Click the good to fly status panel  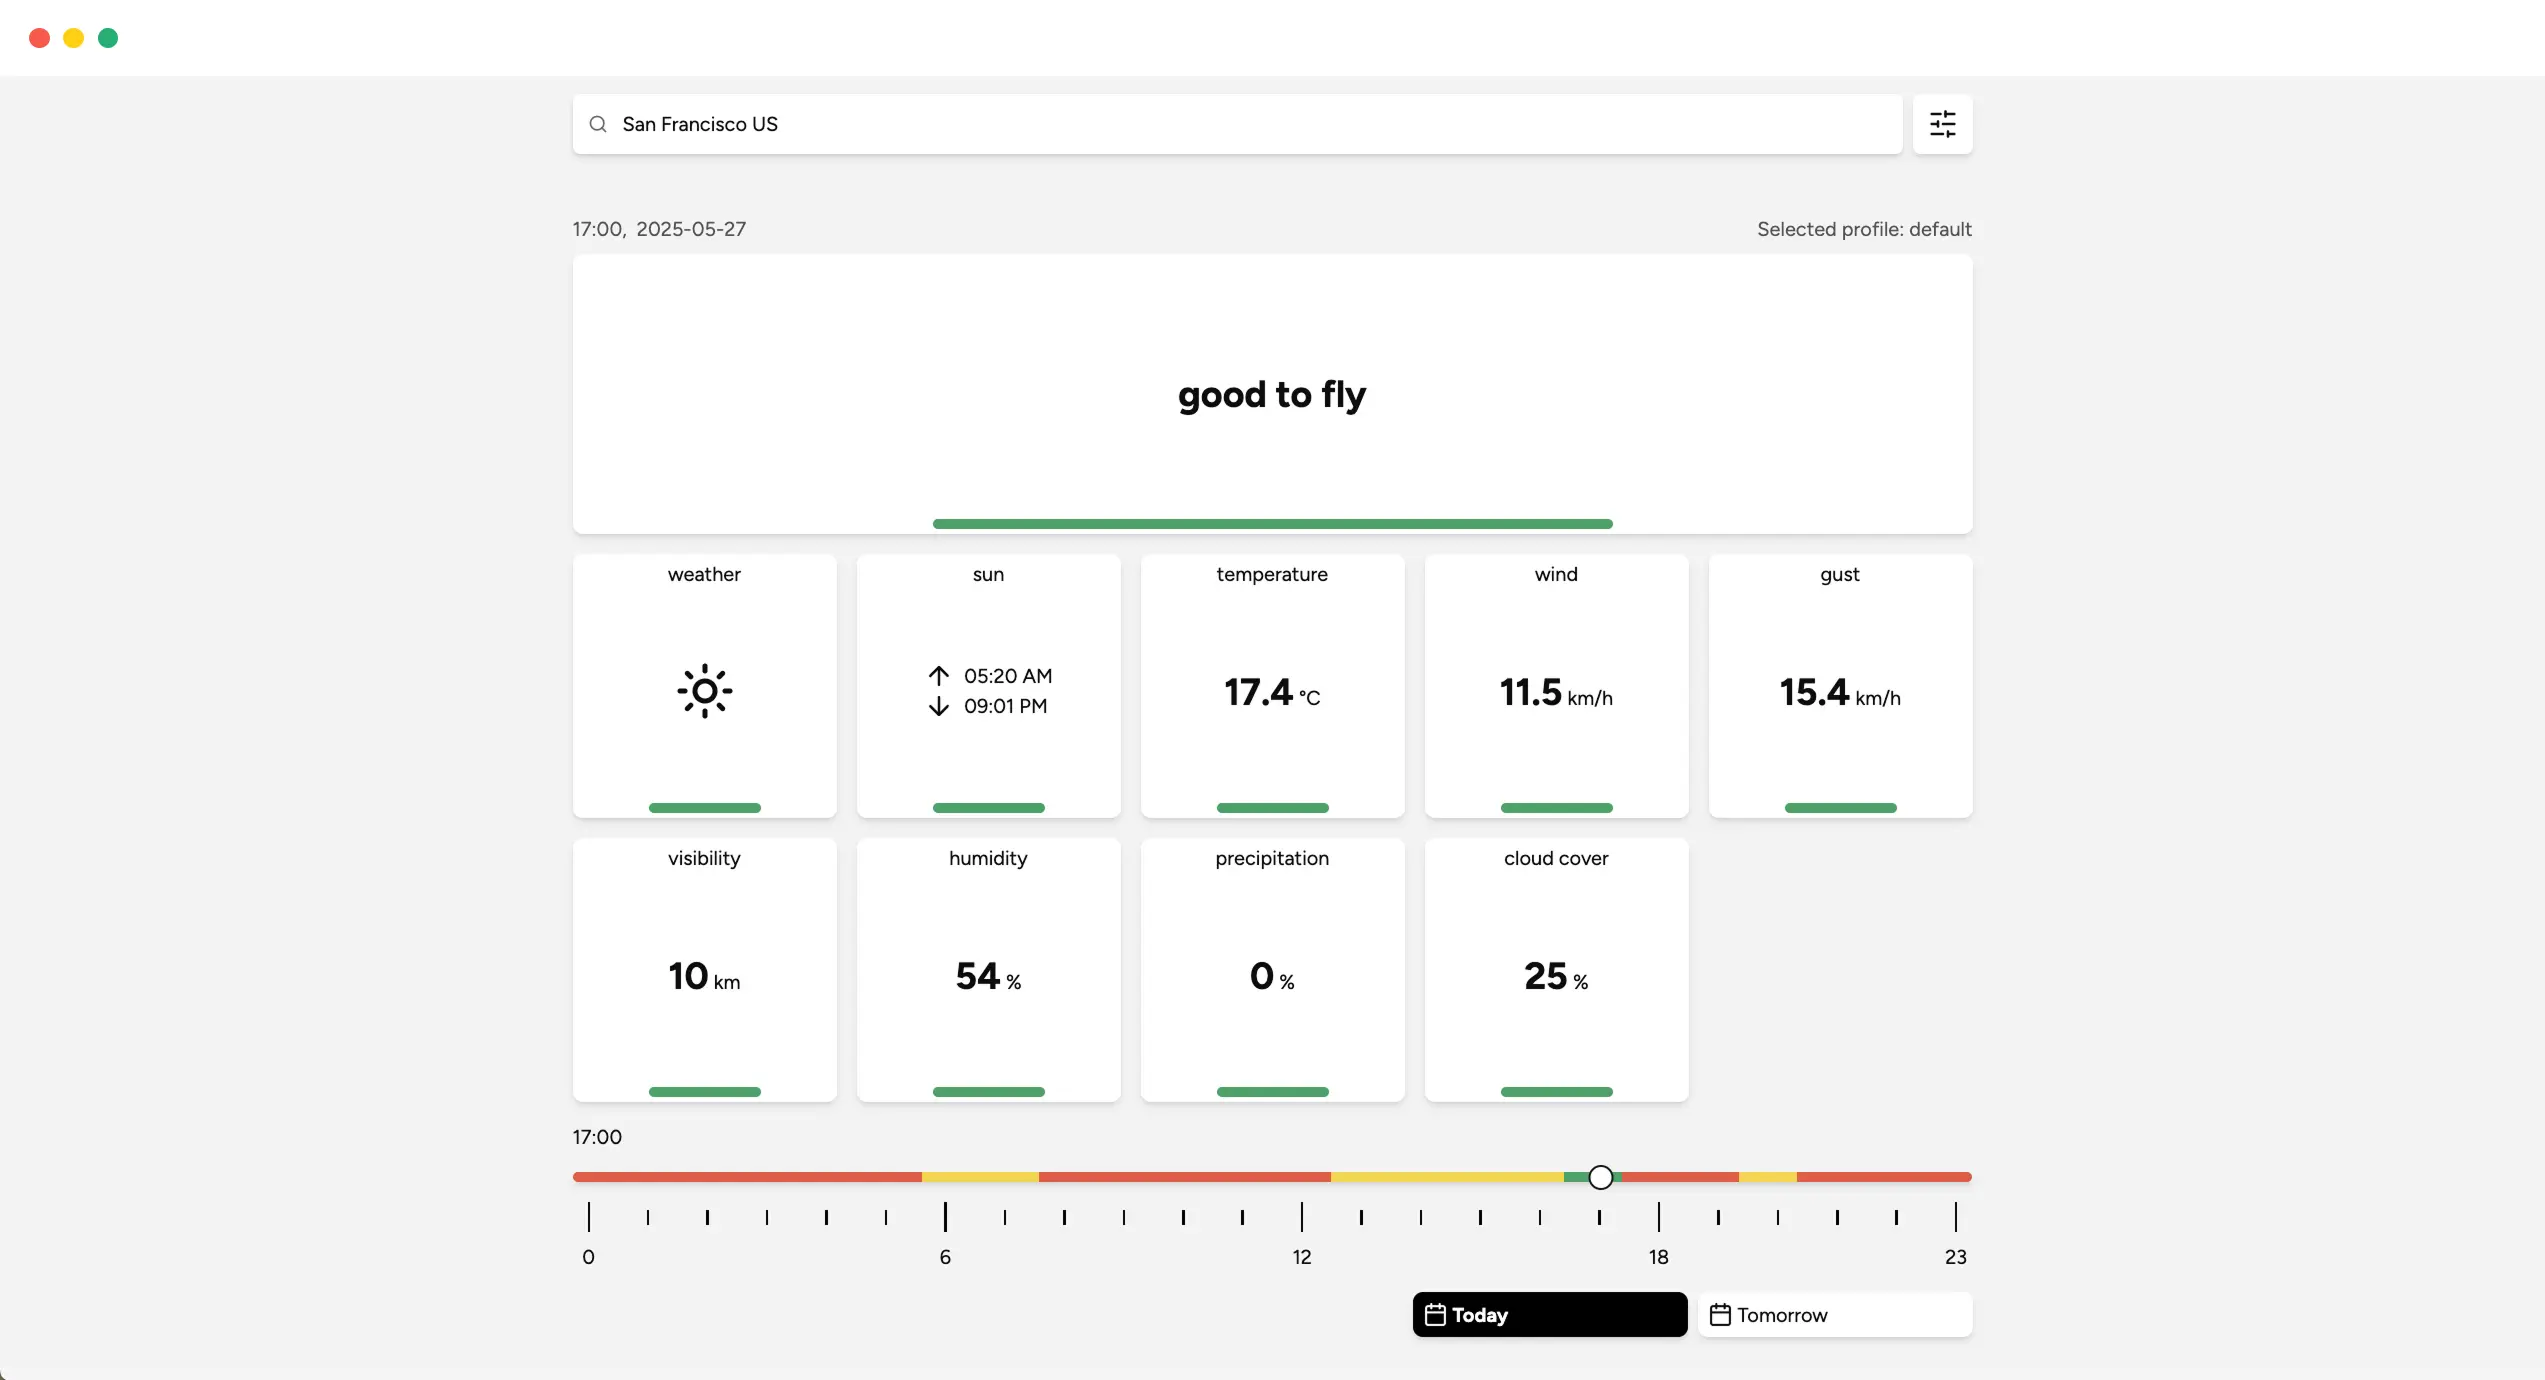click(1272, 394)
